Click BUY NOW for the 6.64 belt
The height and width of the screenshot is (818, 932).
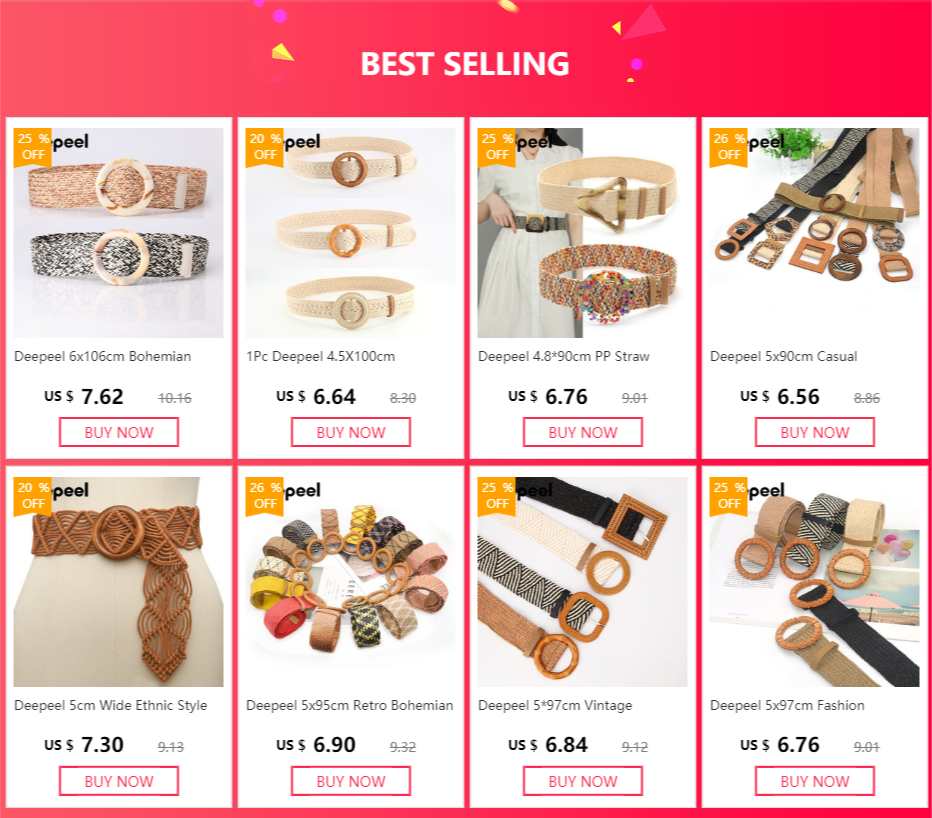pos(351,432)
